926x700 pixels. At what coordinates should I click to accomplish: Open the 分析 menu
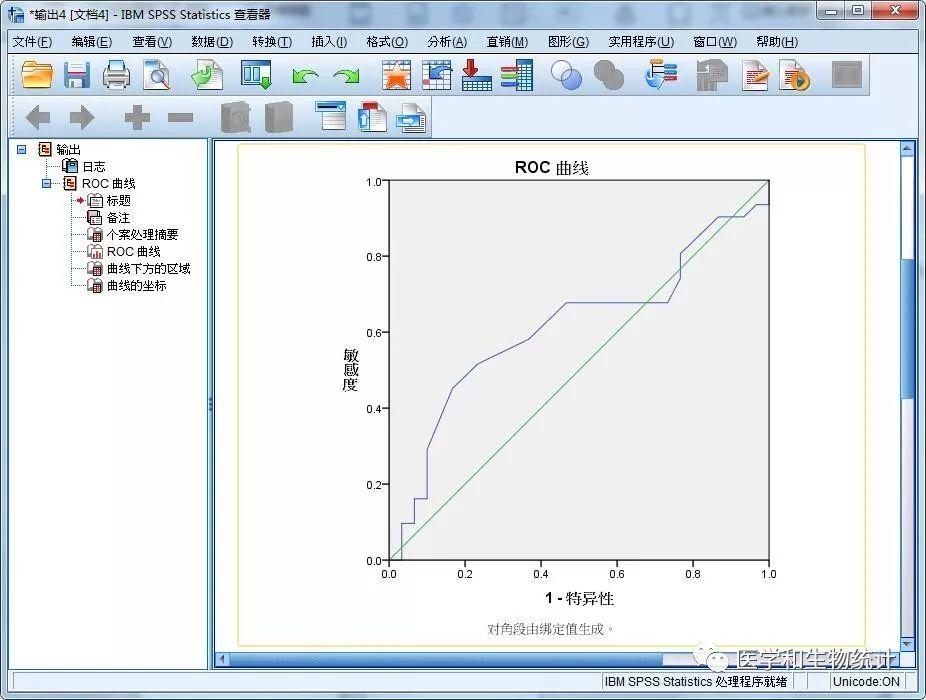point(446,41)
